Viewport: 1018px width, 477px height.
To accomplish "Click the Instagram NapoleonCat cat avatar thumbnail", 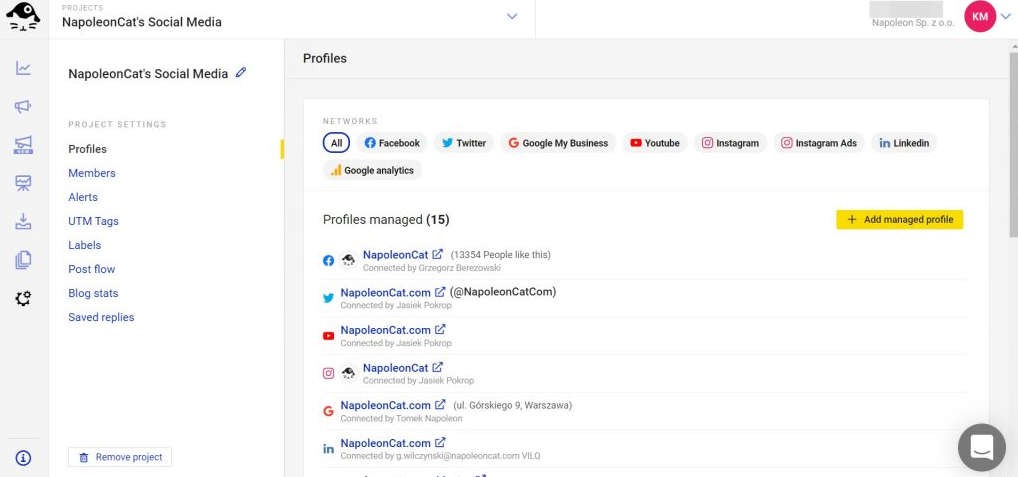I will tap(349, 373).
